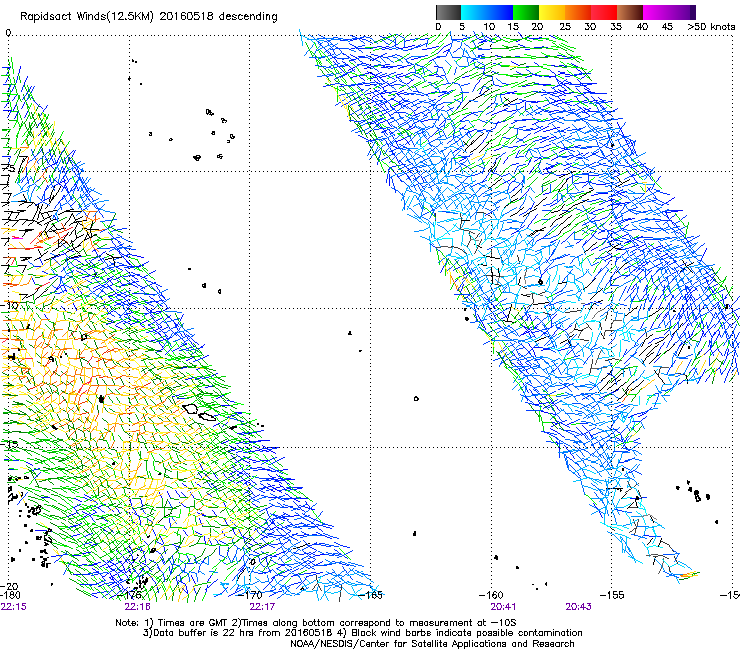Click the "-165" longitude axis label

(371, 595)
